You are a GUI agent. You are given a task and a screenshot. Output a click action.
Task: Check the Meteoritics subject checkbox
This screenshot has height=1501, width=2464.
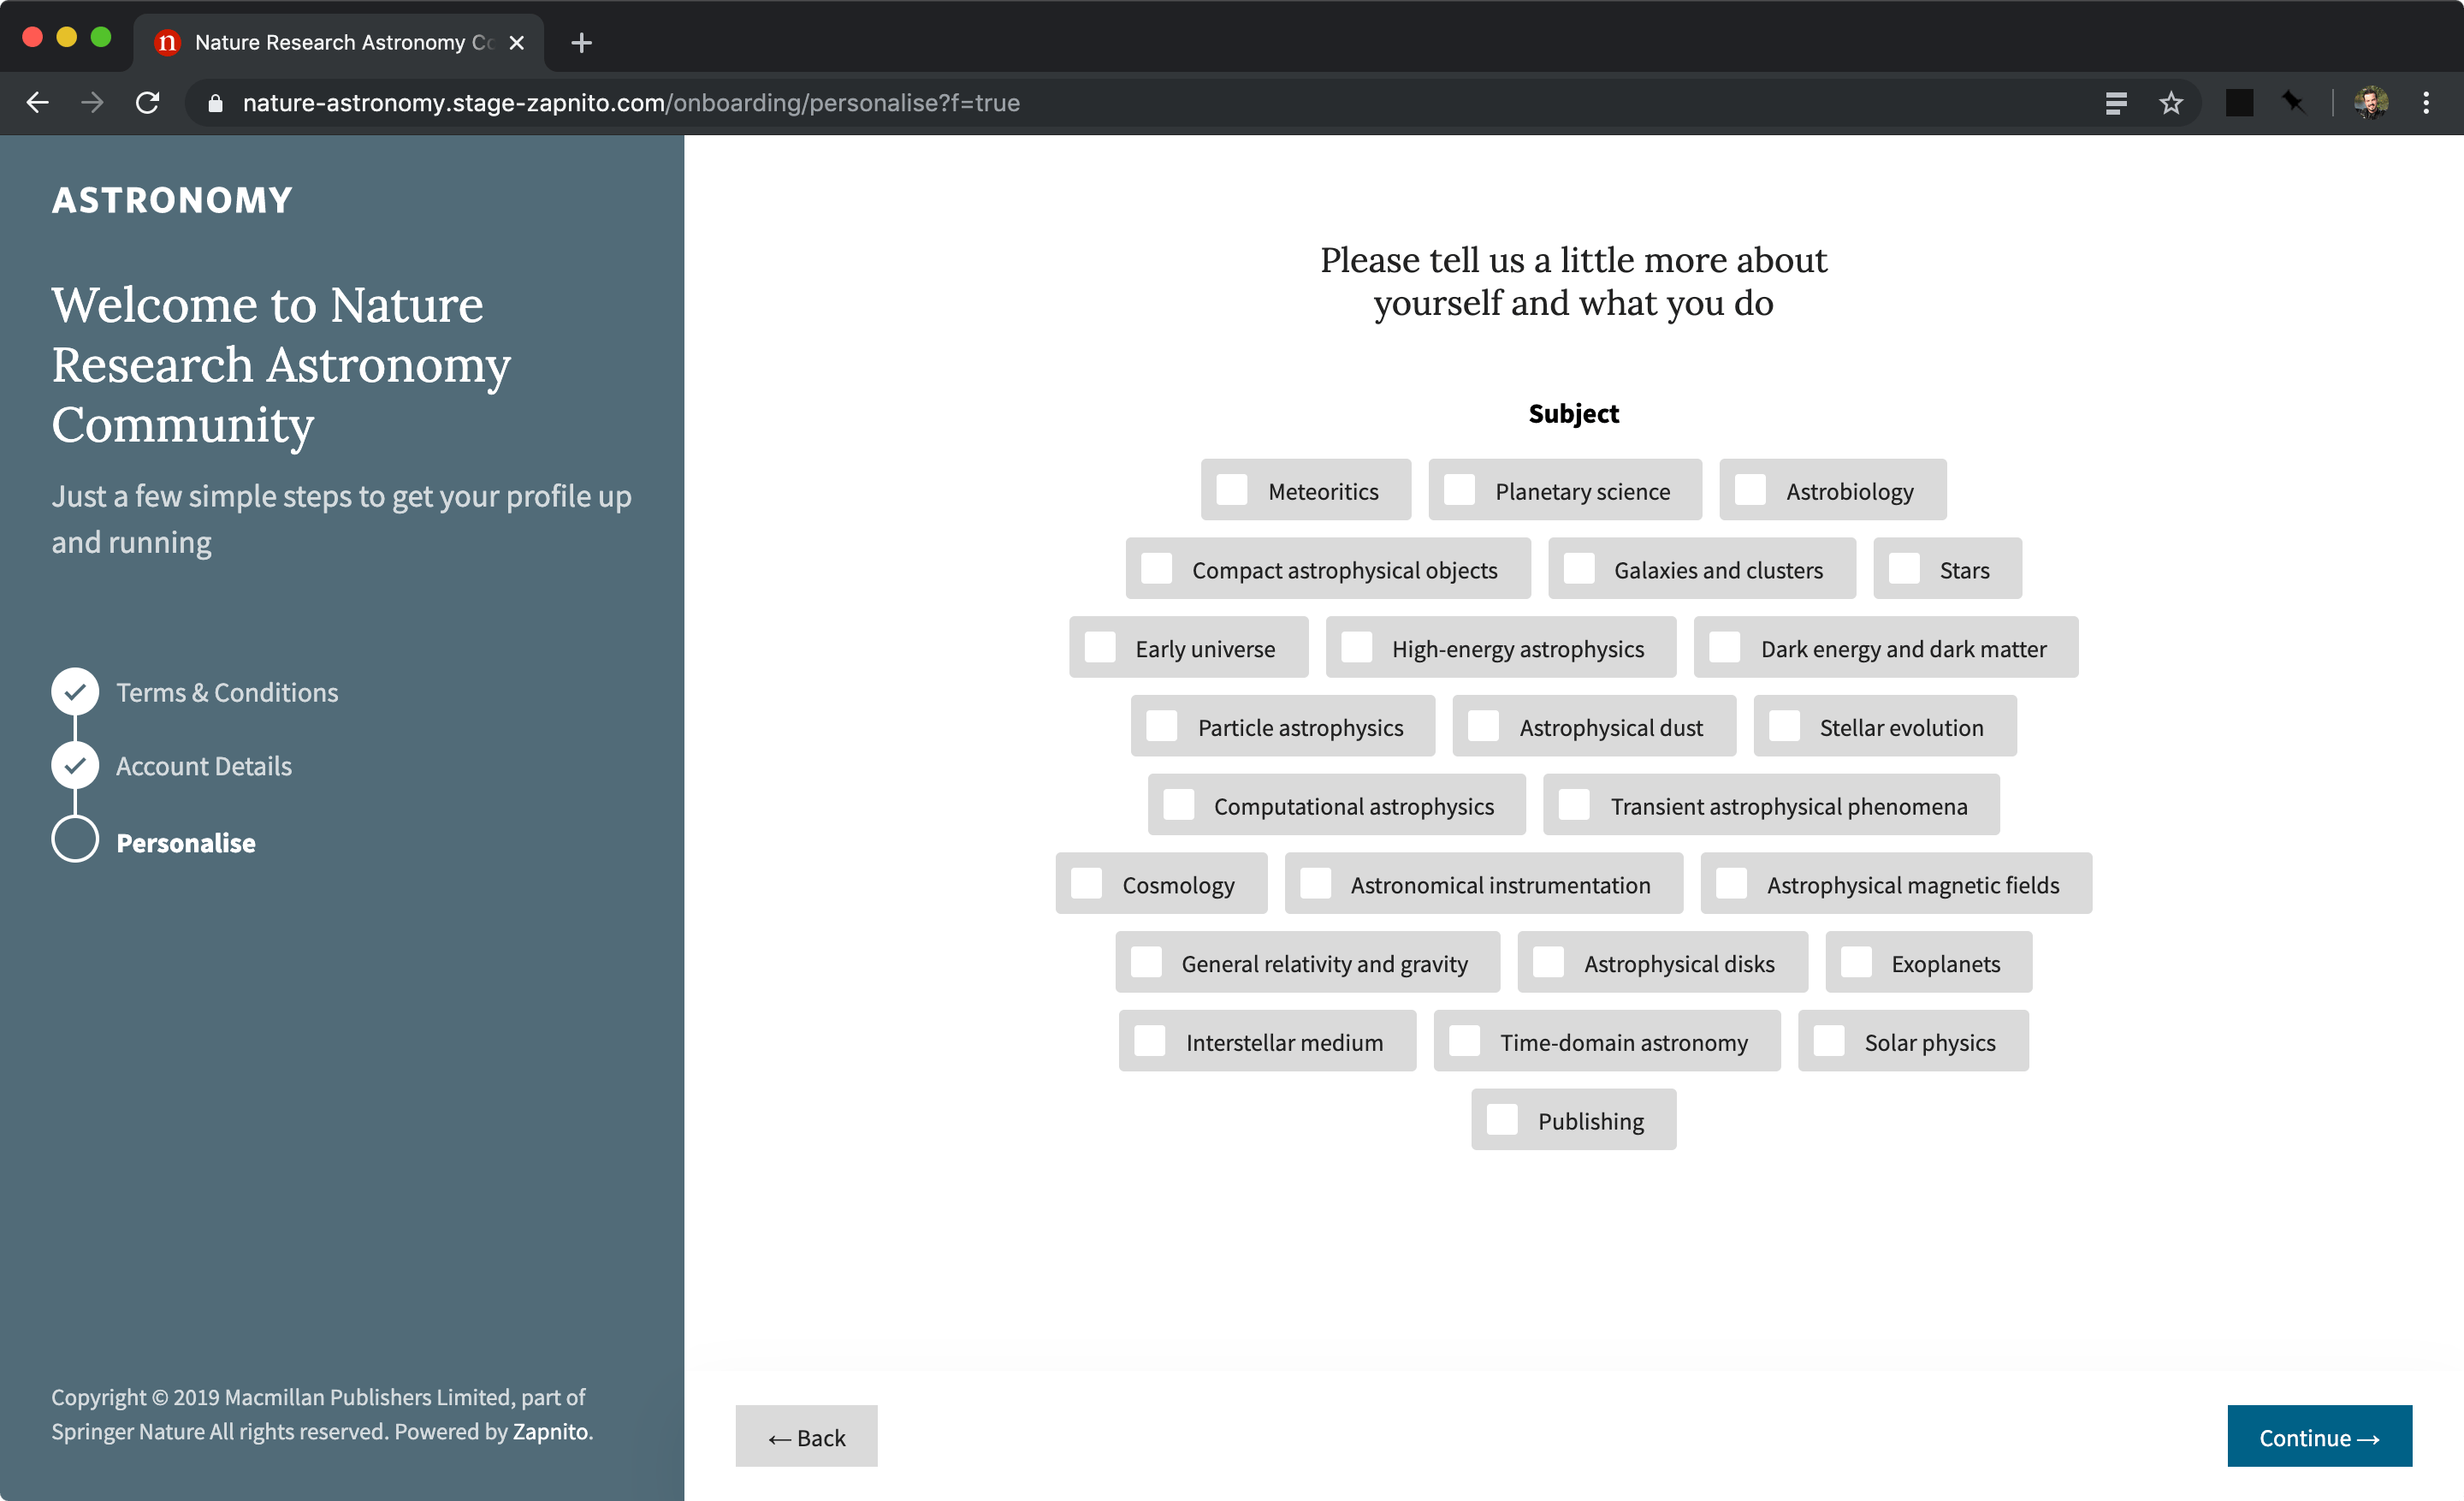tap(1232, 491)
